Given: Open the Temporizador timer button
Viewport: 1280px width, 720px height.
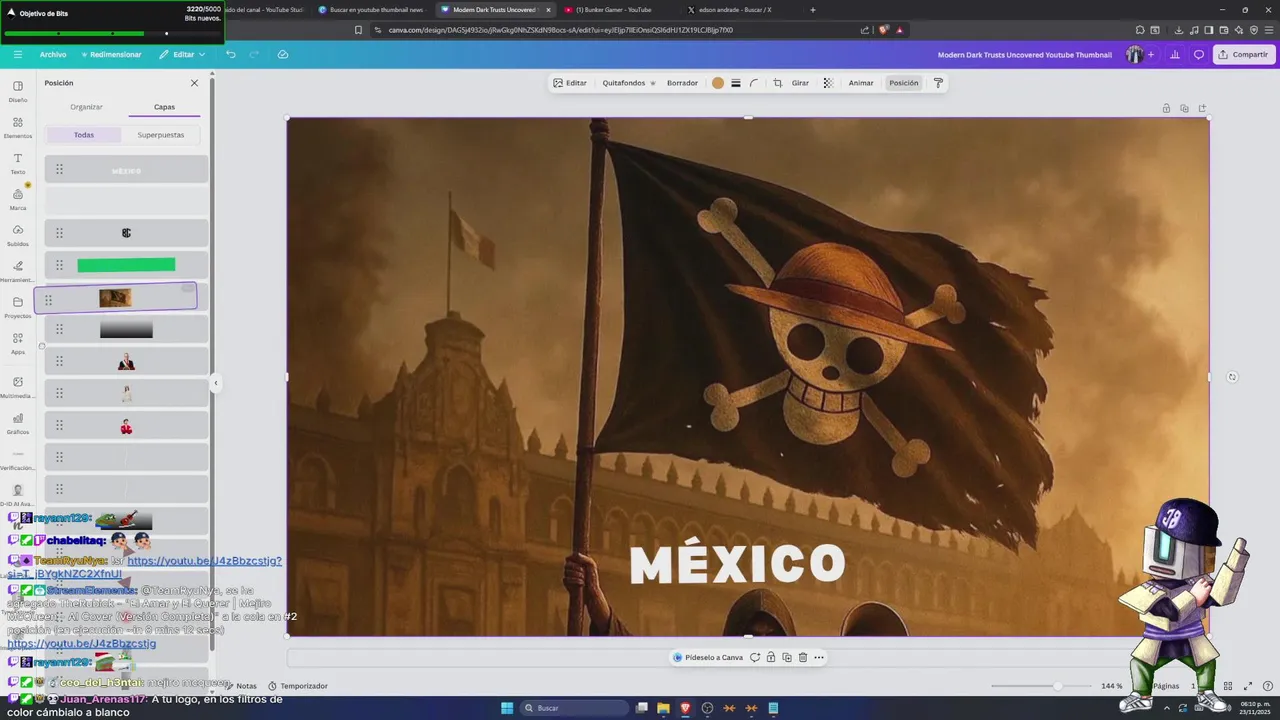Looking at the screenshot, I should [298, 686].
